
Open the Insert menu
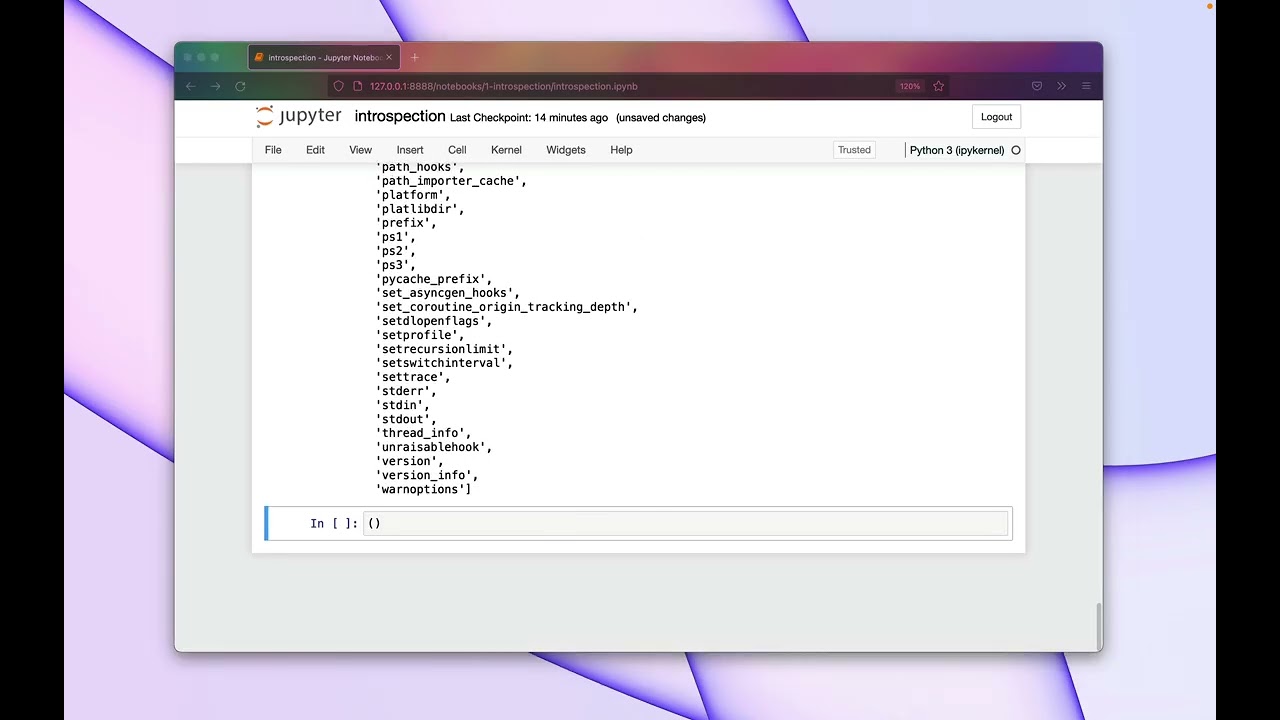[410, 150]
